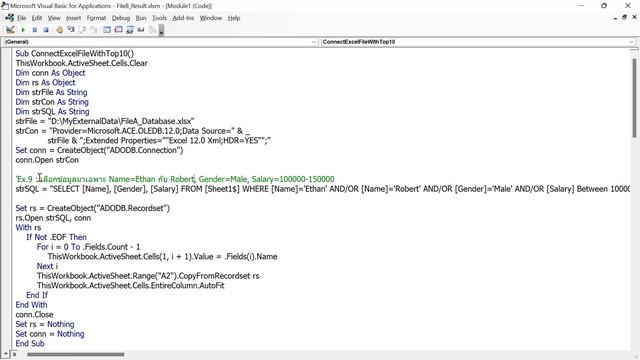Image resolution: width=640 pixels, height=360 pixels.
Task: Click the 'Provider=Microsoft.ACE.OLEDB.12.0' line
Action: [x=132, y=131]
